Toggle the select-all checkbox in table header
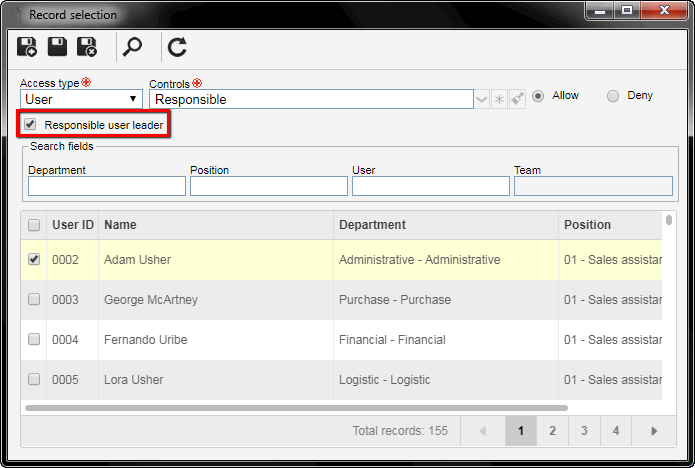The height and width of the screenshot is (468, 695). [34, 225]
